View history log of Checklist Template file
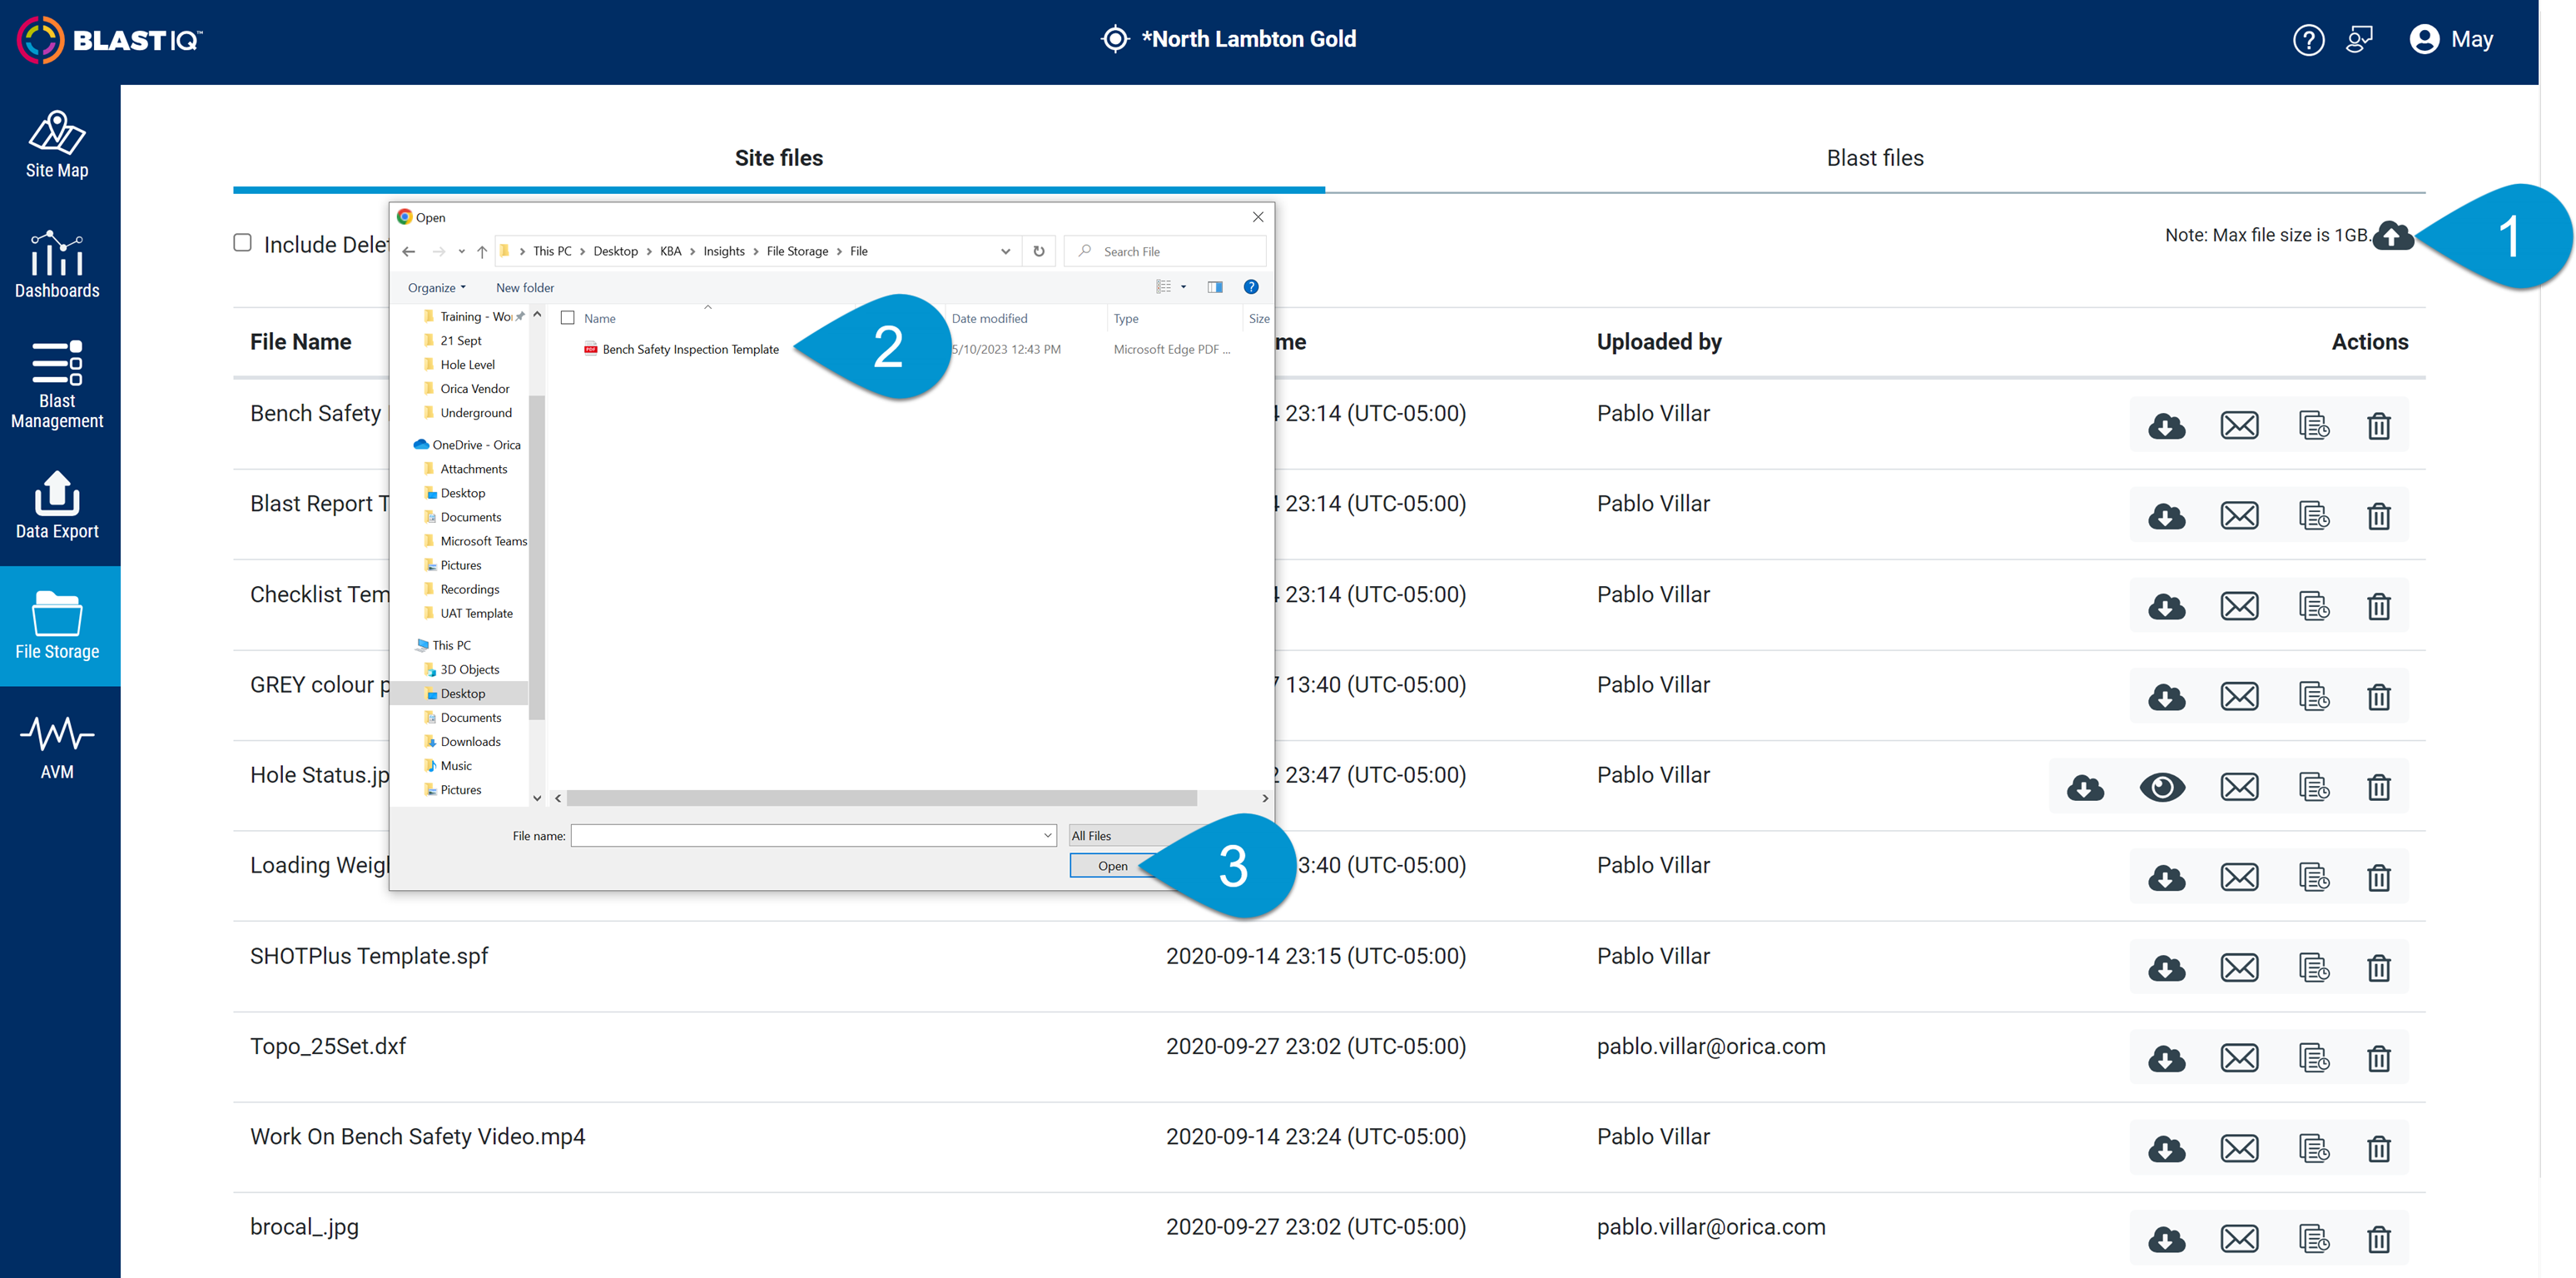 click(2314, 607)
